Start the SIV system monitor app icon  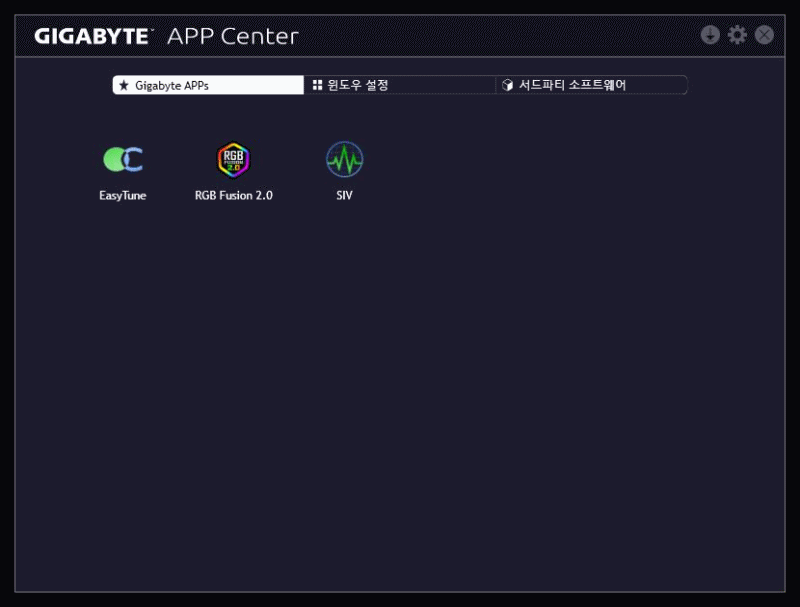[x=344, y=160]
